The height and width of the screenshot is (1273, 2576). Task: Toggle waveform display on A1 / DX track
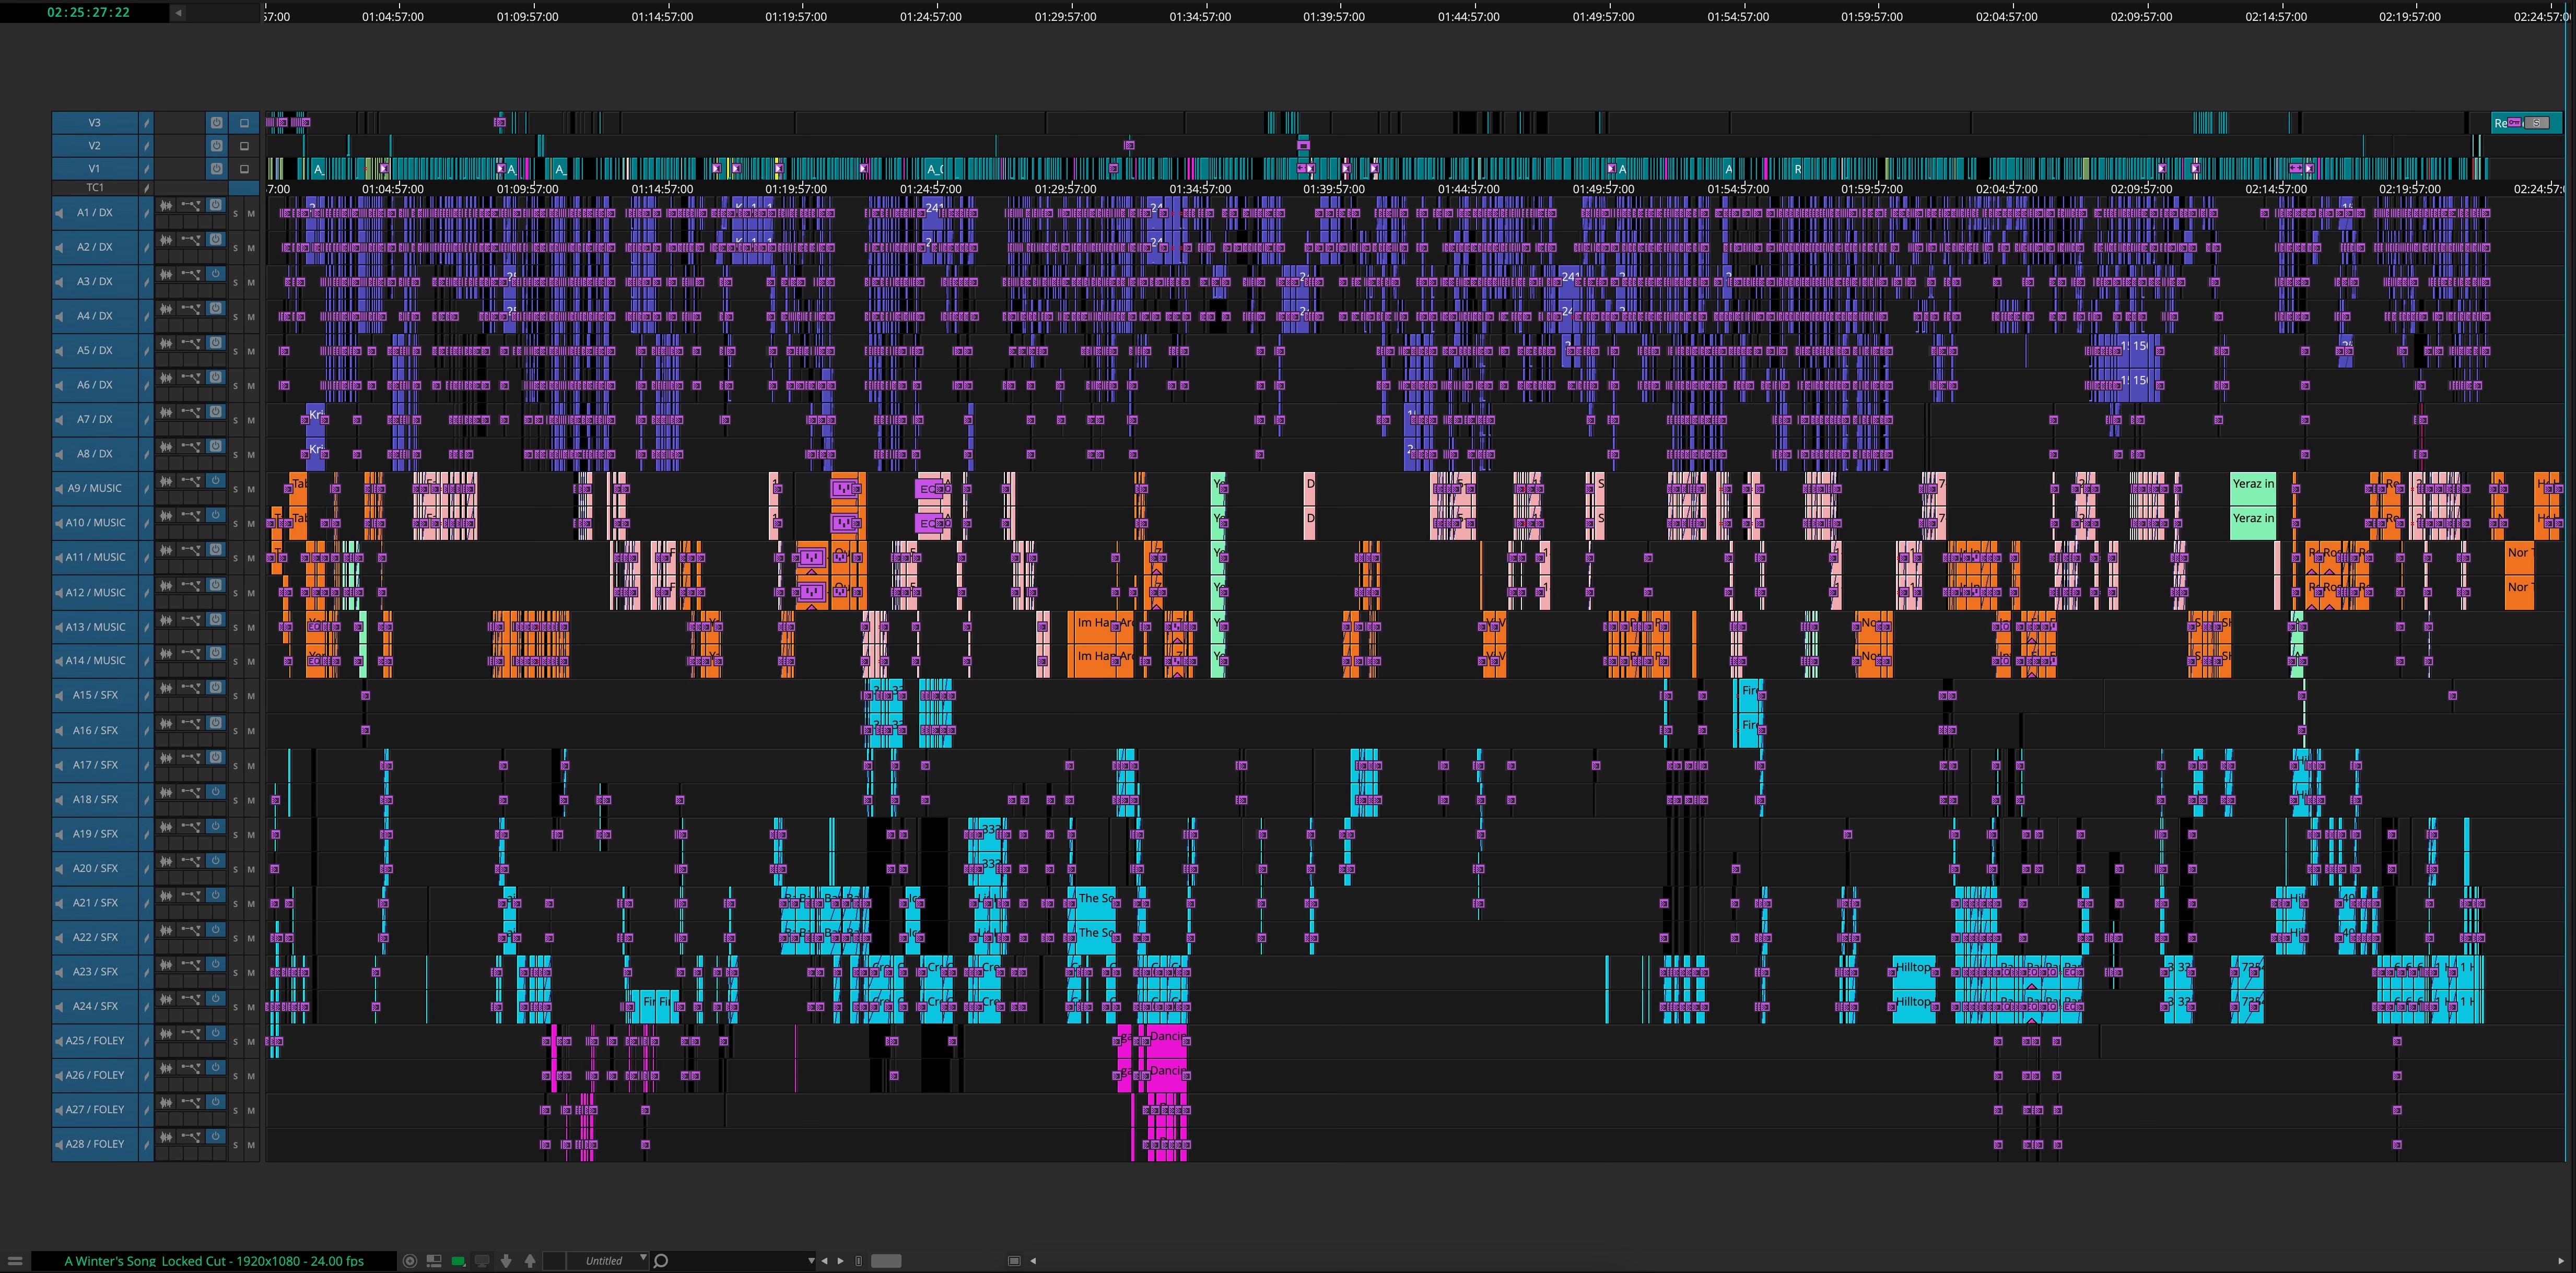(166, 205)
